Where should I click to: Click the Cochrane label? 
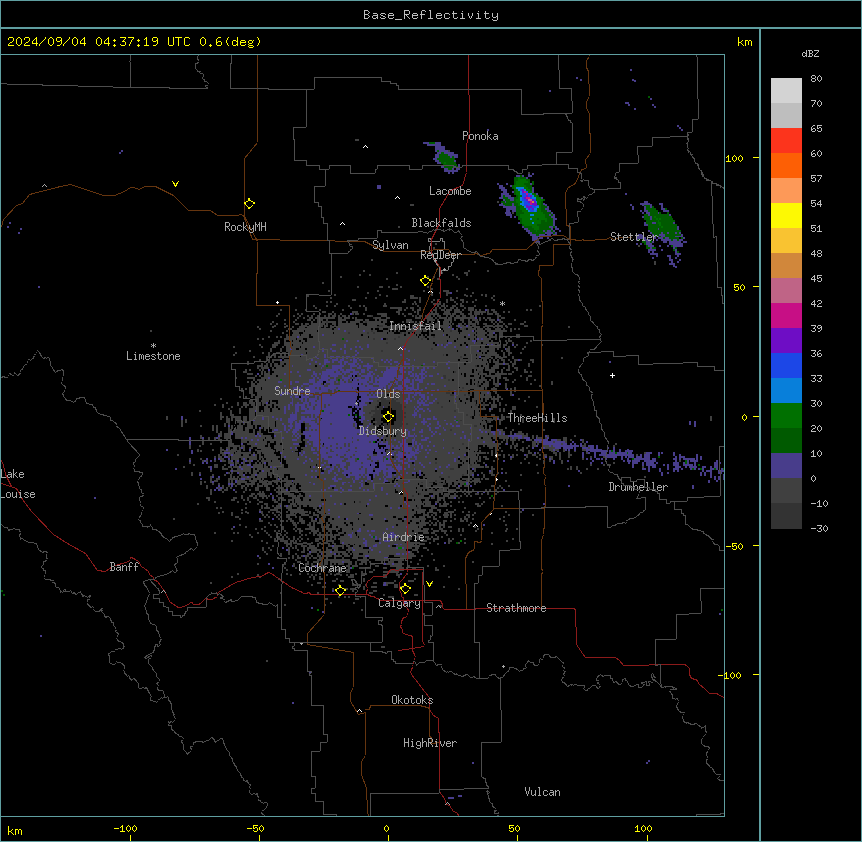322,568
